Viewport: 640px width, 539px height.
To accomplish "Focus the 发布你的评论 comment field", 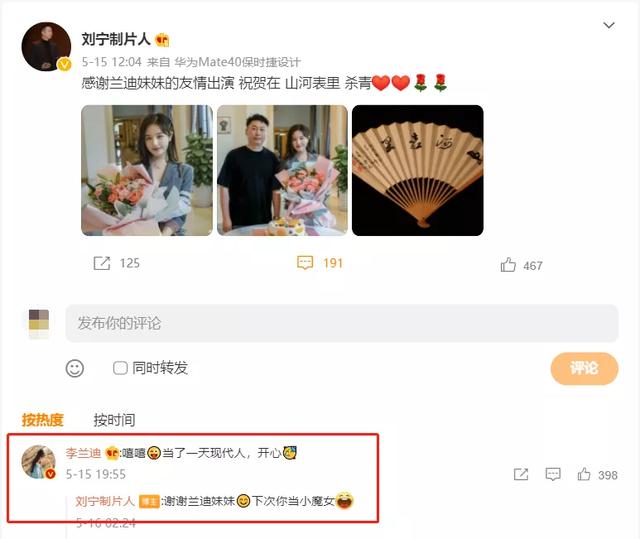I will 342,323.
